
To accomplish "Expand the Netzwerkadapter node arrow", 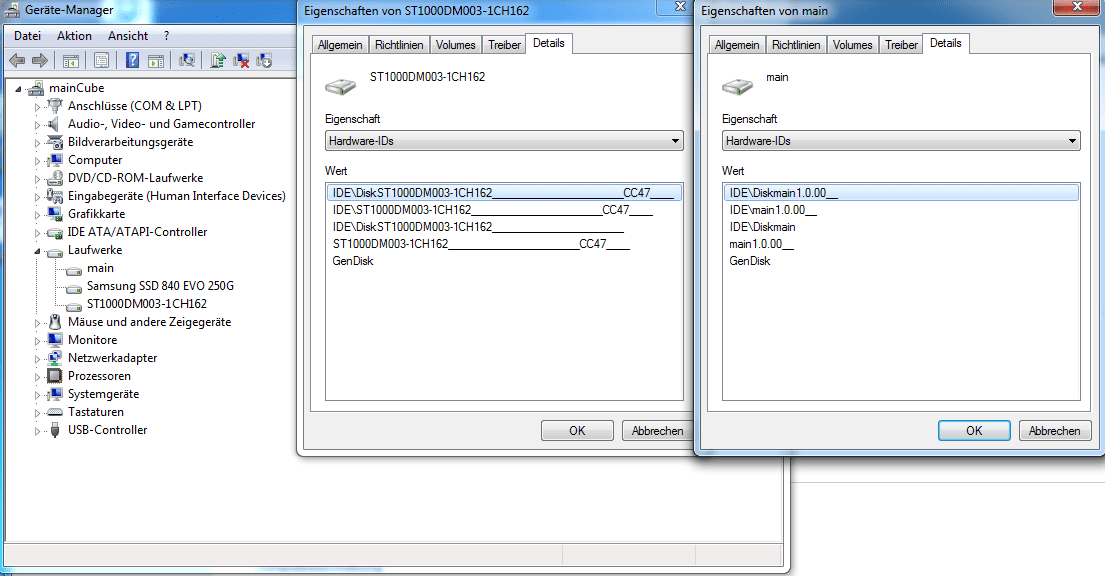I will pos(37,359).
